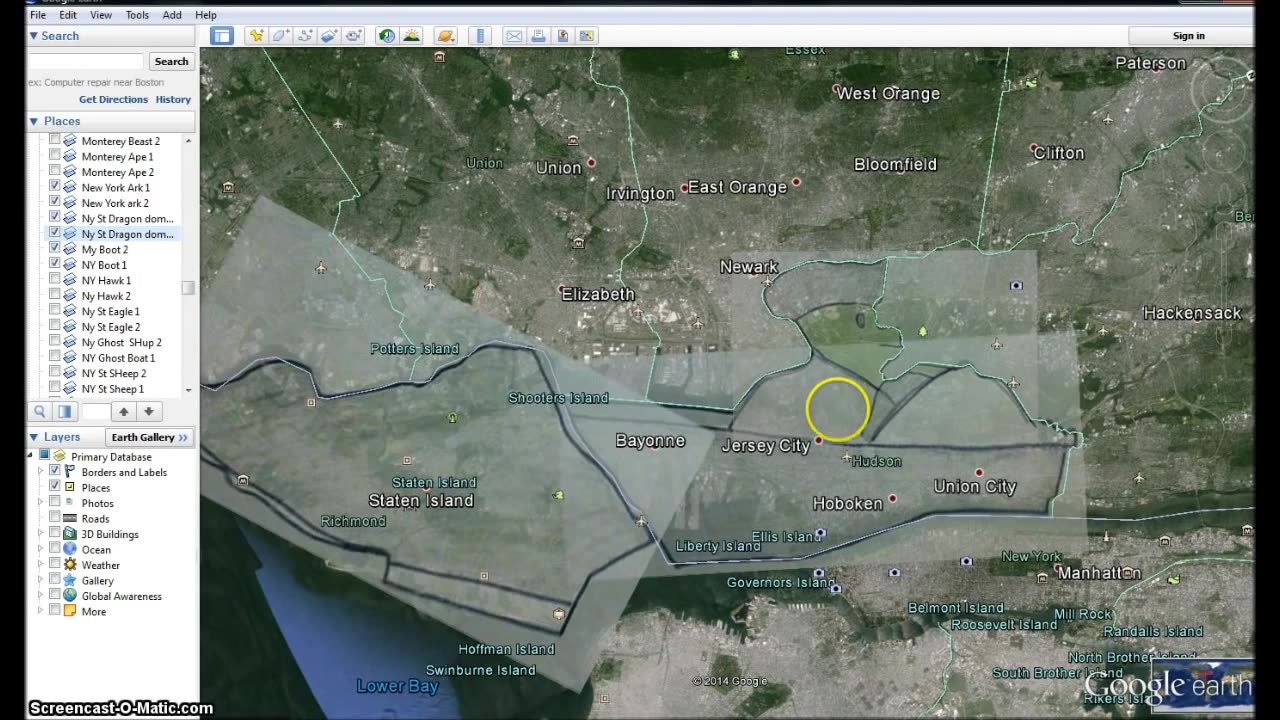Toggle the sidebar visibility icon
The image size is (1280, 720).
[221, 36]
